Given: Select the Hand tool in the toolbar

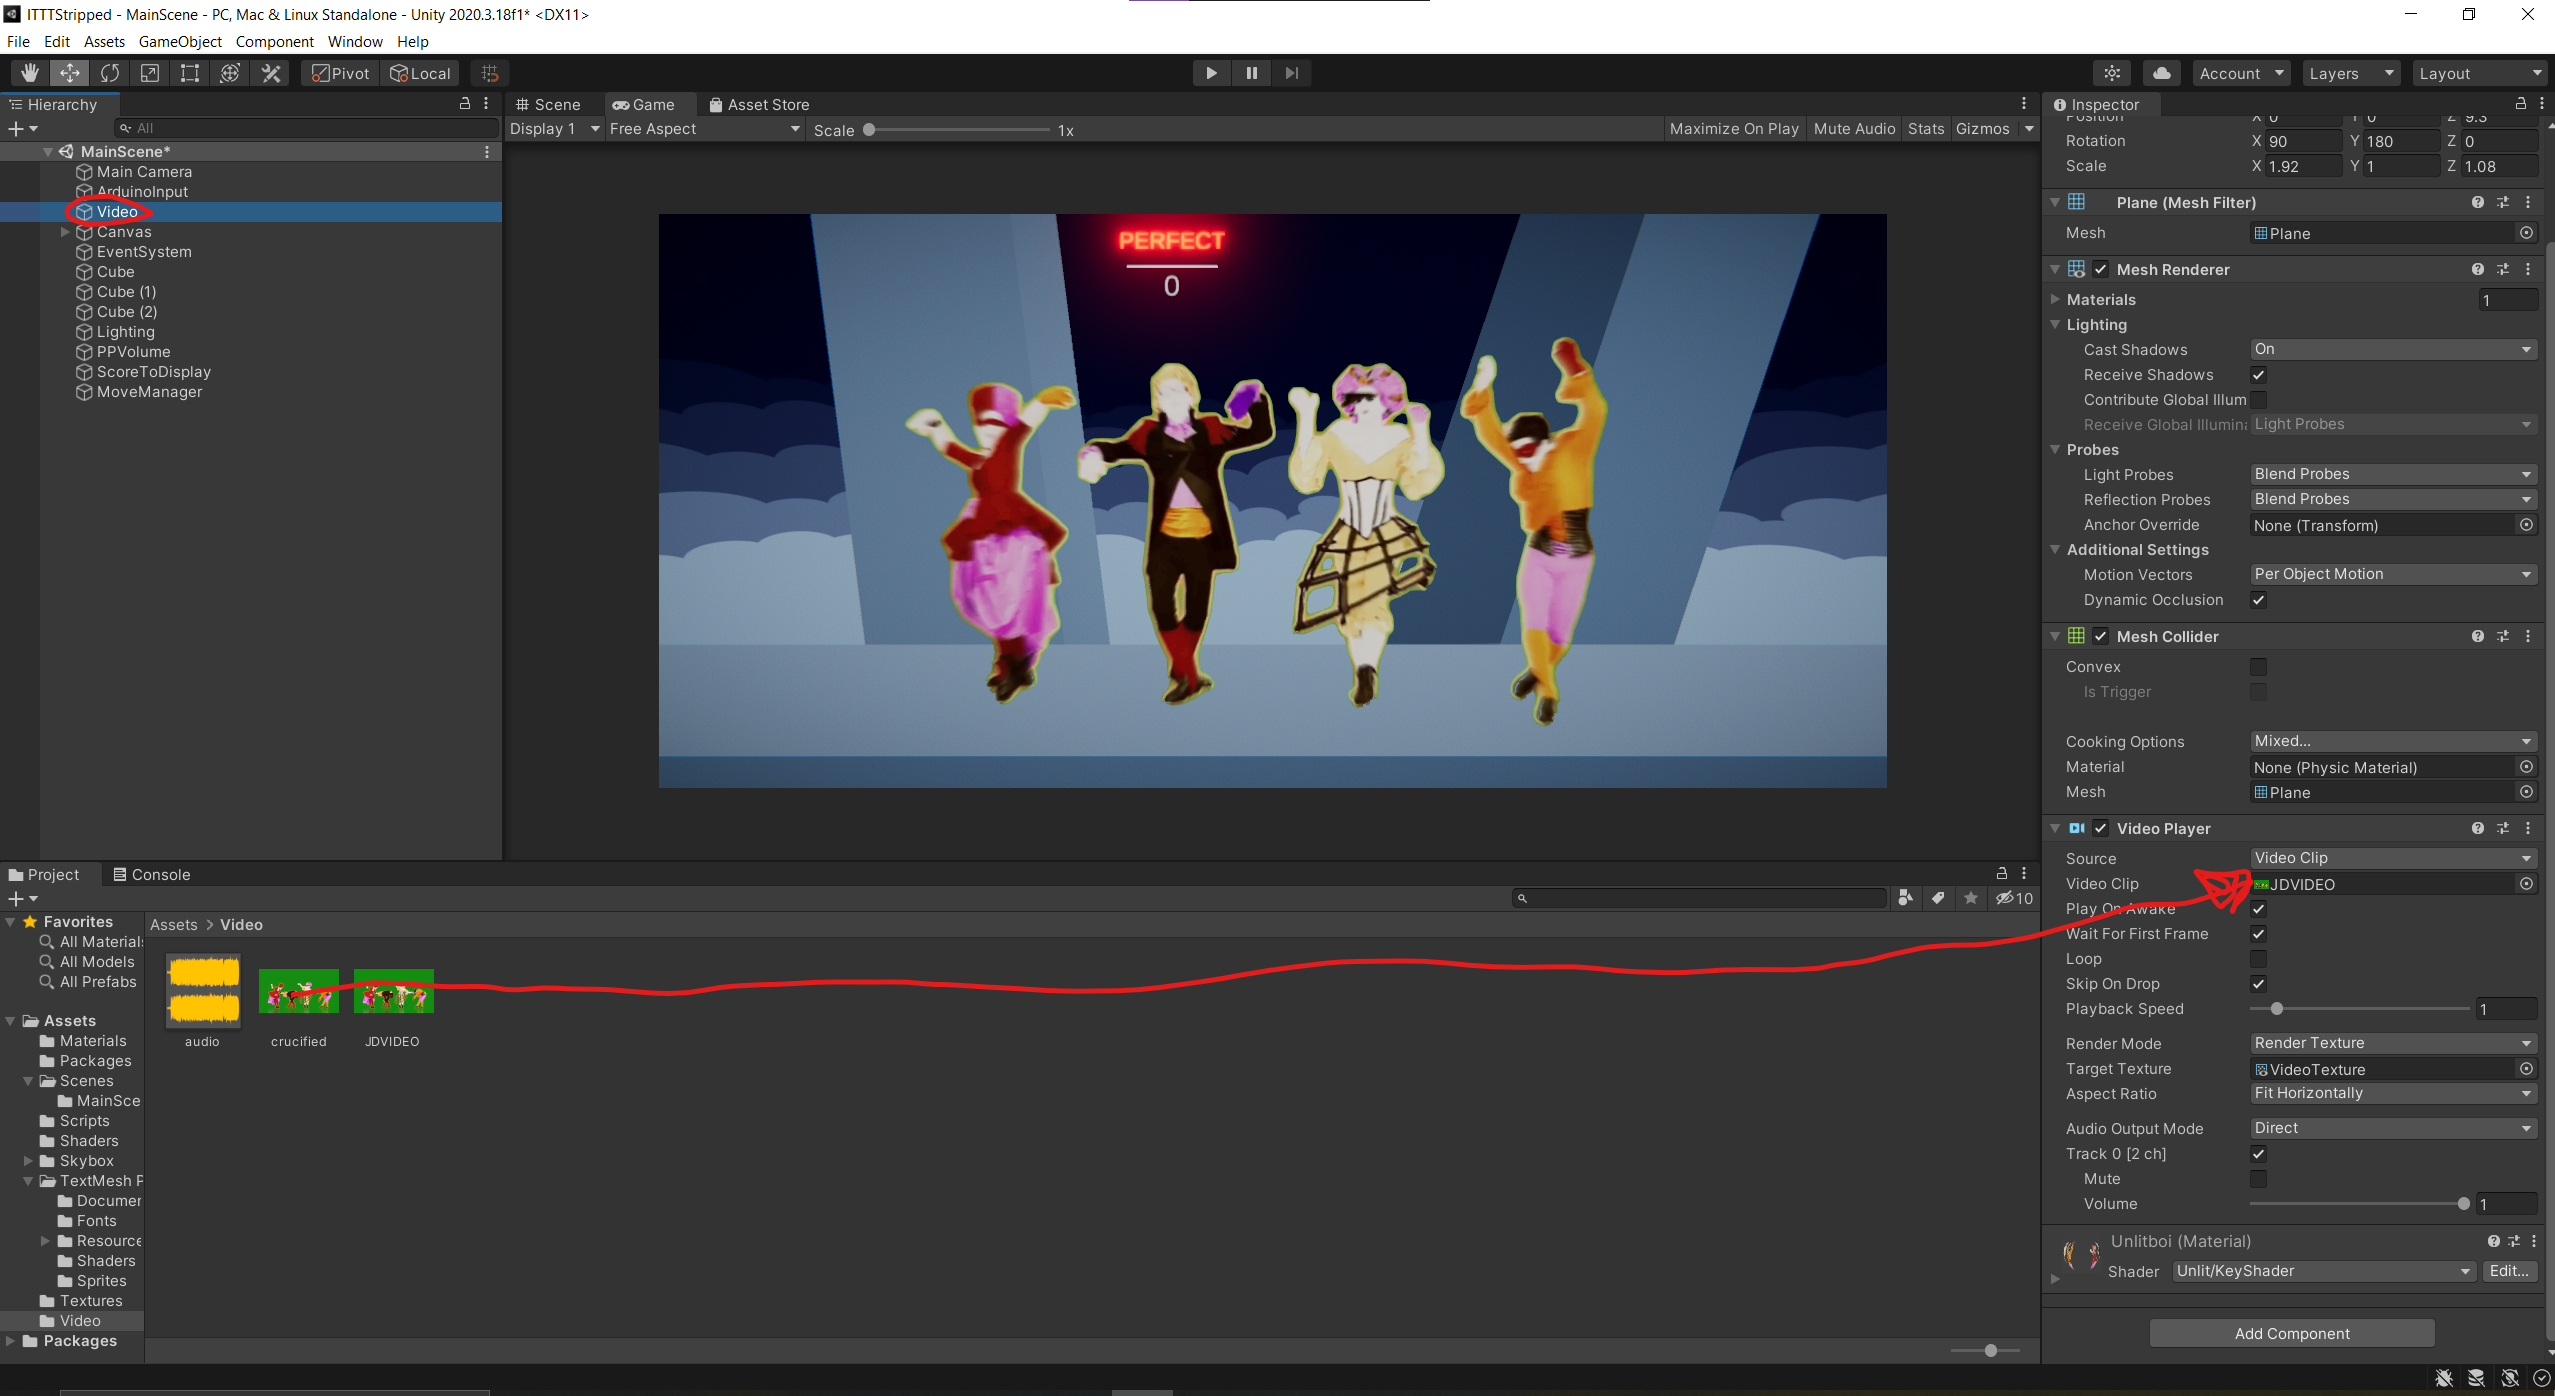Looking at the screenshot, I should tap(28, 72).
